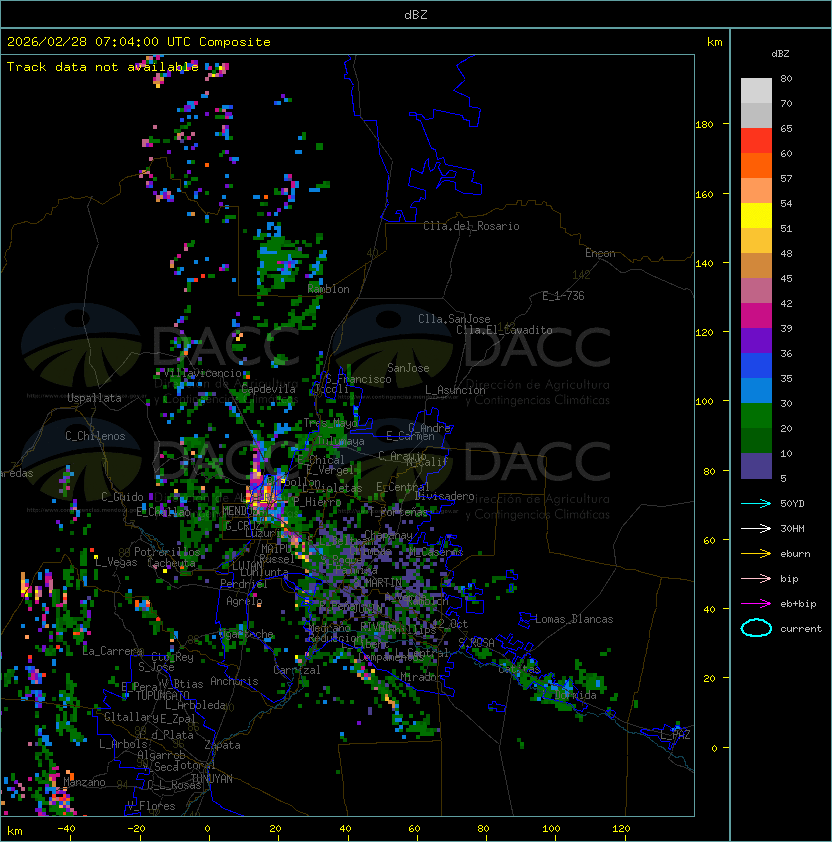Select the slate 10 dBZ legend swatch
The image size is (832, 842).
tap(756, 466)
